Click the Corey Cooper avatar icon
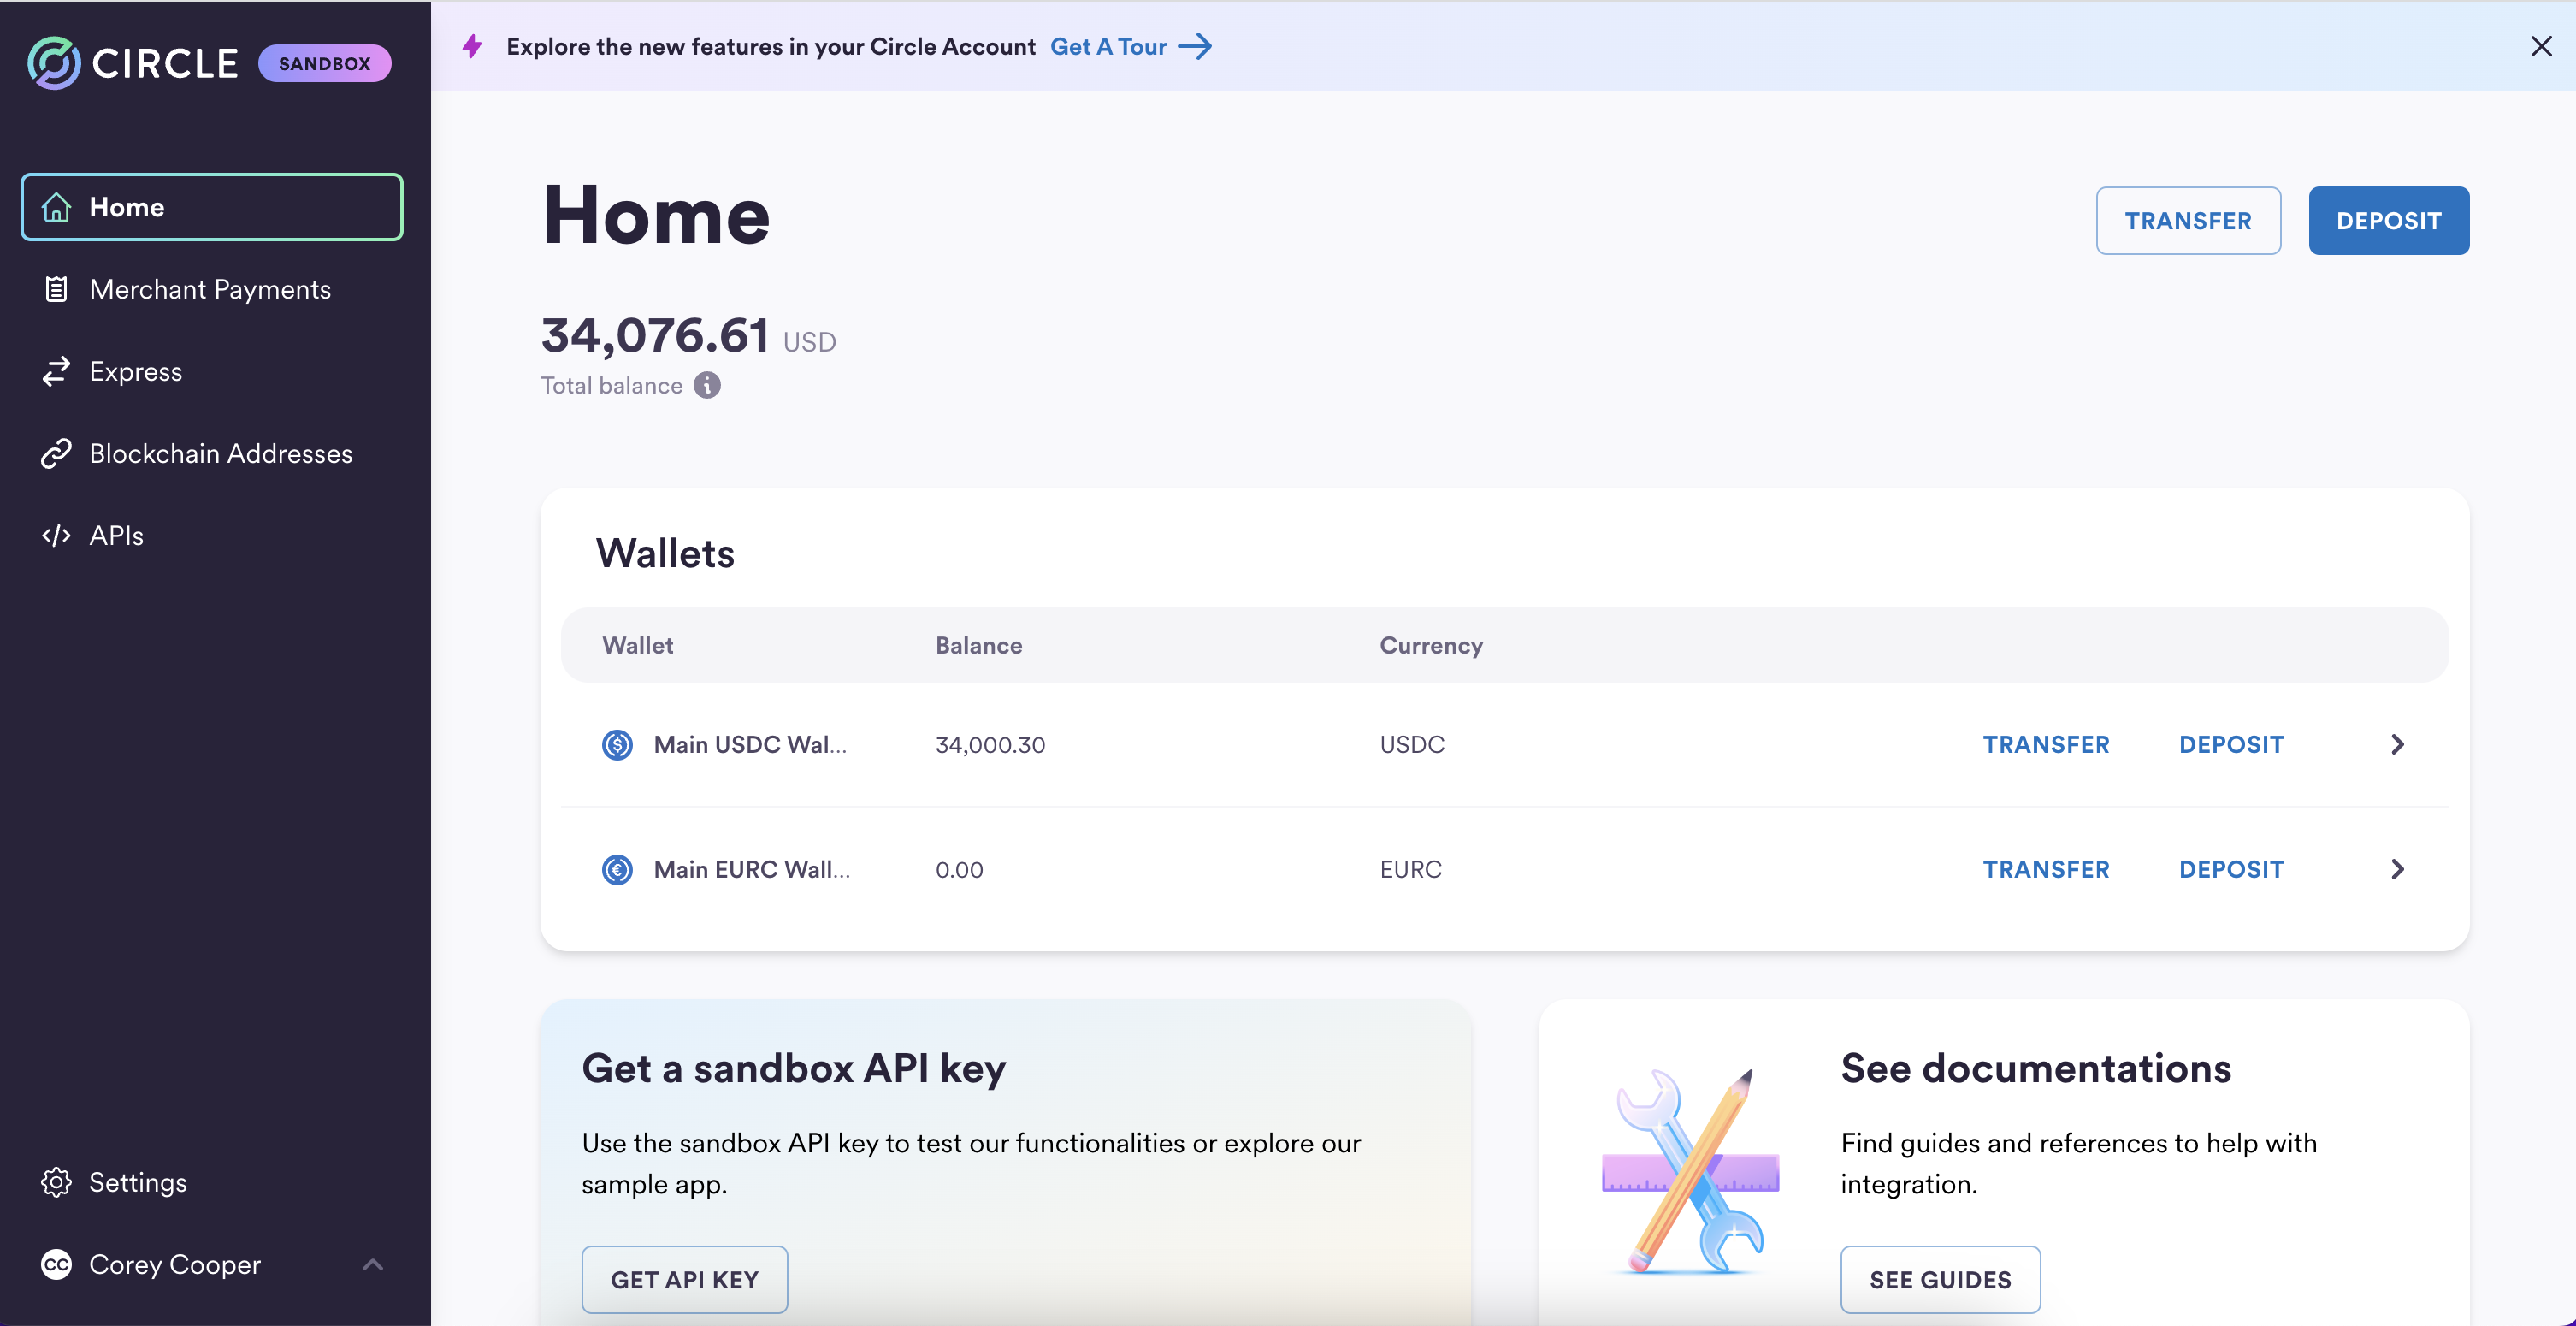2576x1326 pixels. point(56,1264)
